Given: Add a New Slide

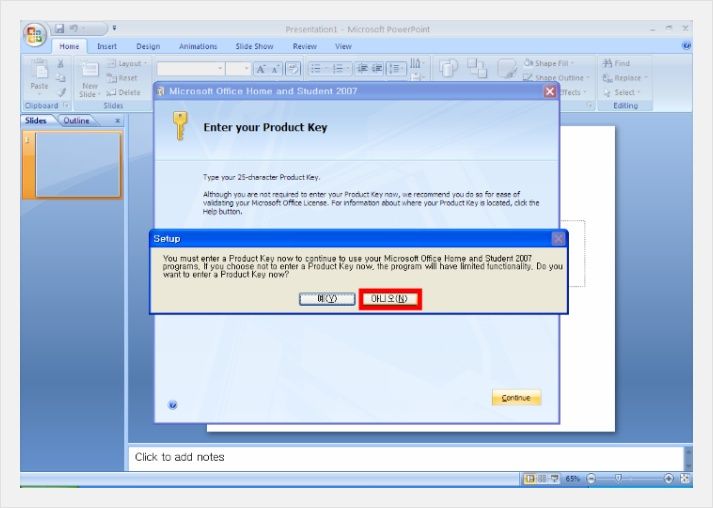Looking at the screenshot, I should point(90,80).
